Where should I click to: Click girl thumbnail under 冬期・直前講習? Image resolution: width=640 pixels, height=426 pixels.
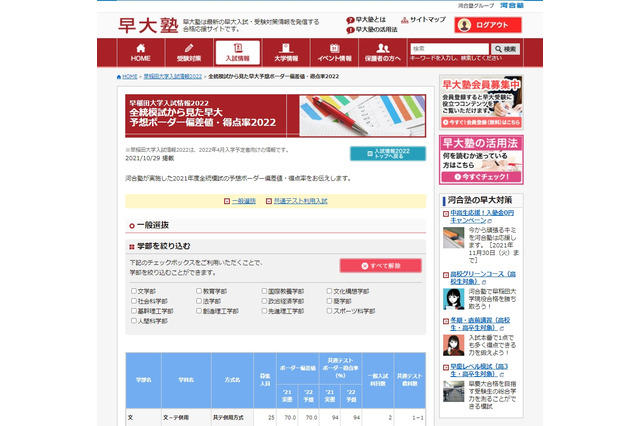pos(453,345)
